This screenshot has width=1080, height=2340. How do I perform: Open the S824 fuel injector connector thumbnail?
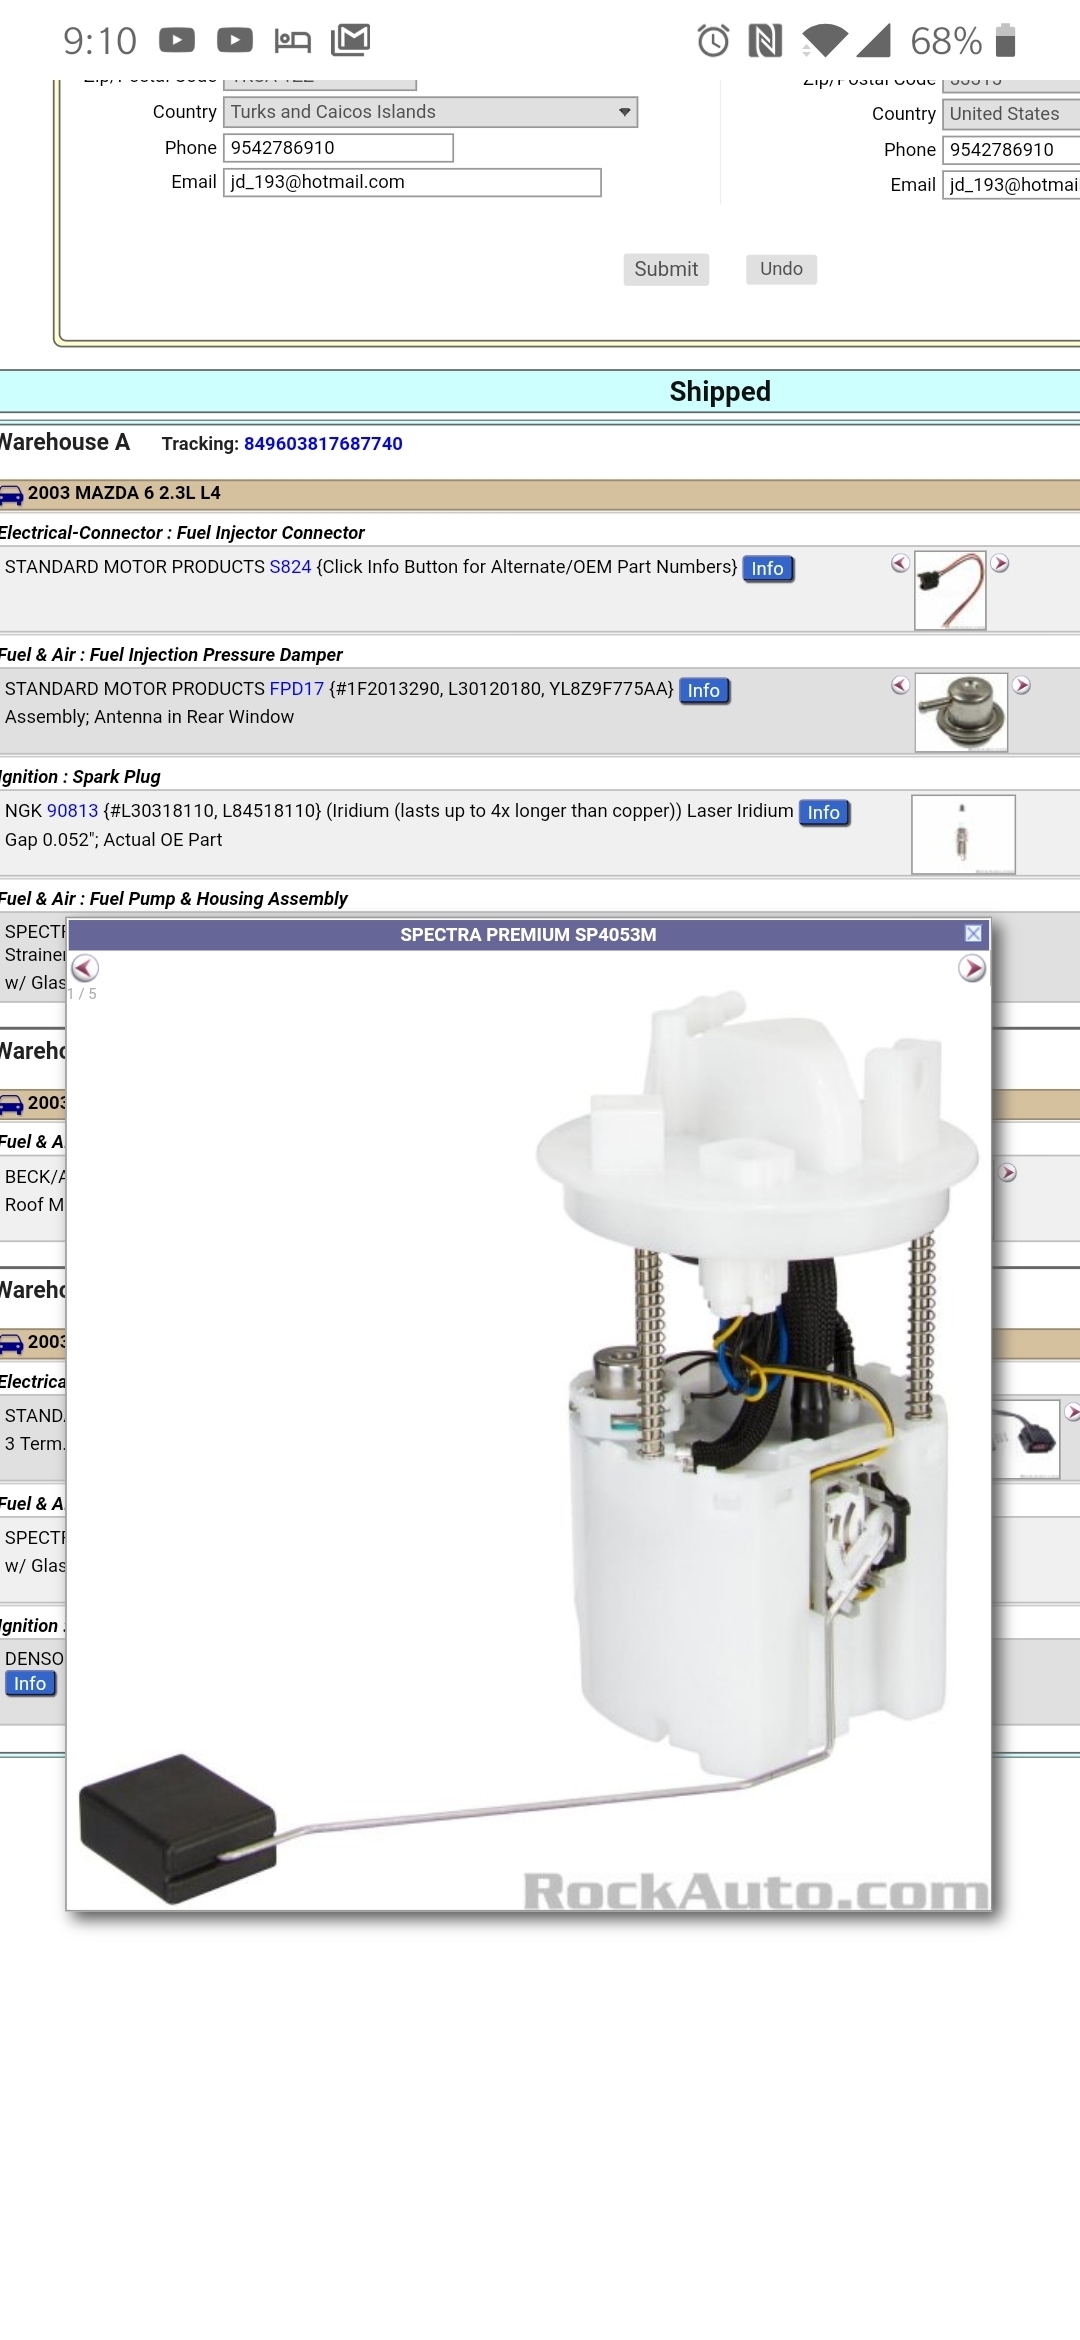[x=950, y=590]
